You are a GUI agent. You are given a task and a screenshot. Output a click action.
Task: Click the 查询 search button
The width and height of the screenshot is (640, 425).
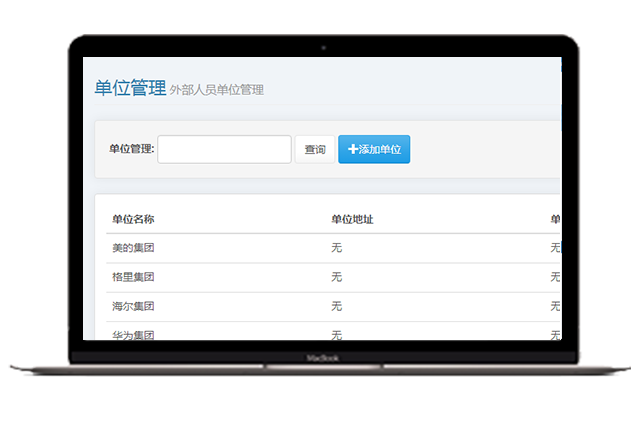coord(314,150)
